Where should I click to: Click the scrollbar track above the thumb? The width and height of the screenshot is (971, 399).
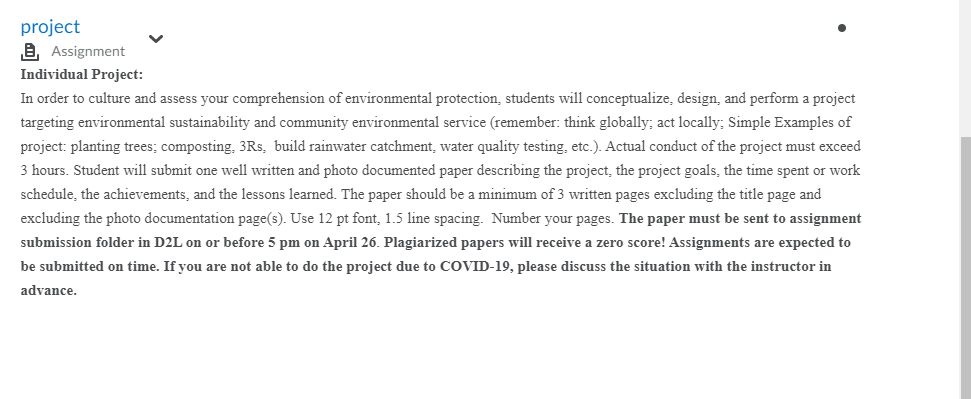pyautogui.click(x=965, y=68)
